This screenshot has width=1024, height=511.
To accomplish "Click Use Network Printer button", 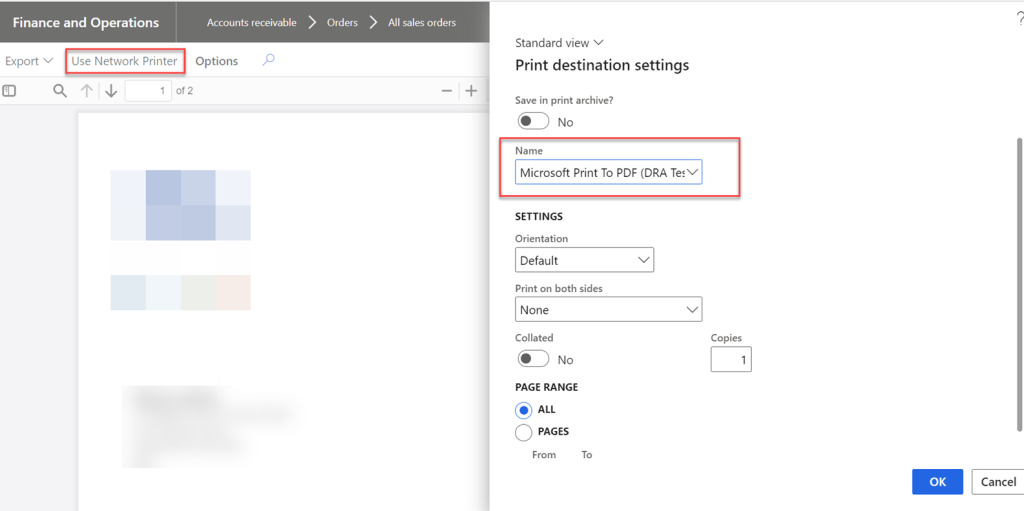I will coord(125,61).
